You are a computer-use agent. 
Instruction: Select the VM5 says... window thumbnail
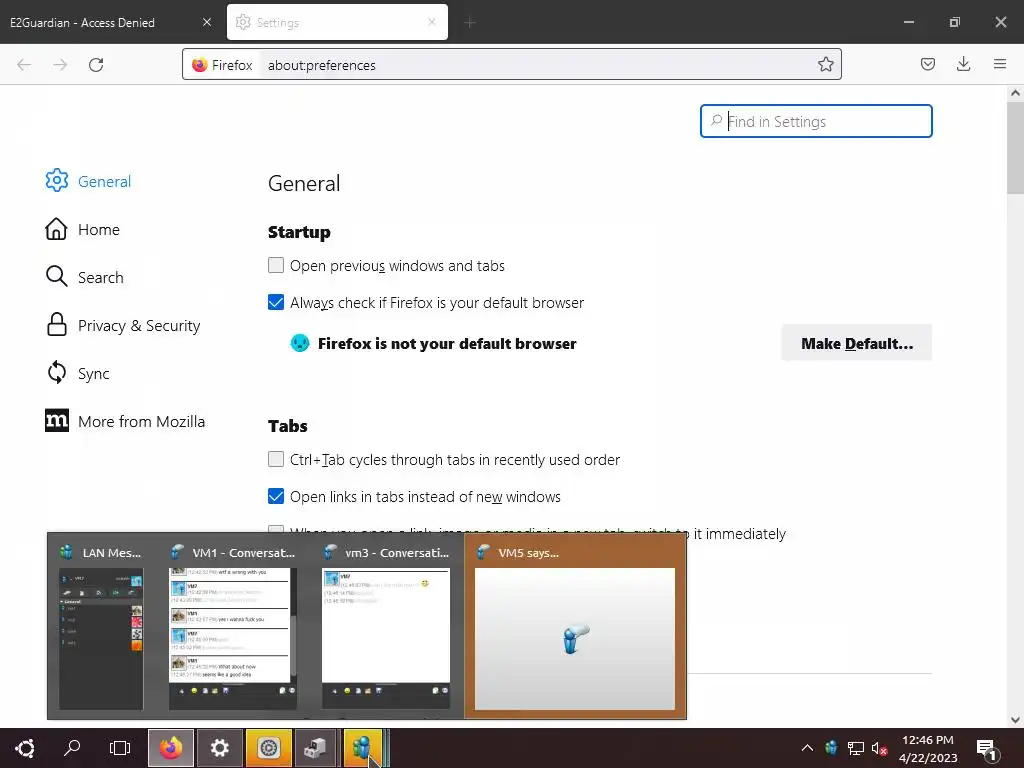[x=575, y=626]
